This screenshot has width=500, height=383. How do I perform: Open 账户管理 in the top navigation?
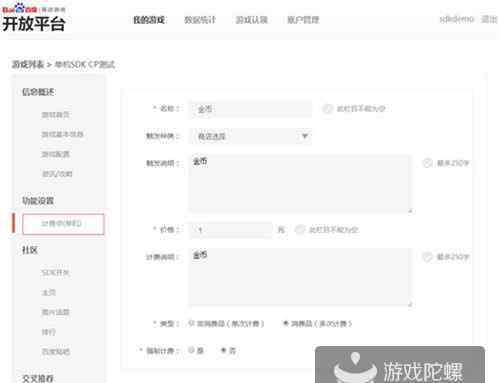pyautogui.click(x=303, y=20)
